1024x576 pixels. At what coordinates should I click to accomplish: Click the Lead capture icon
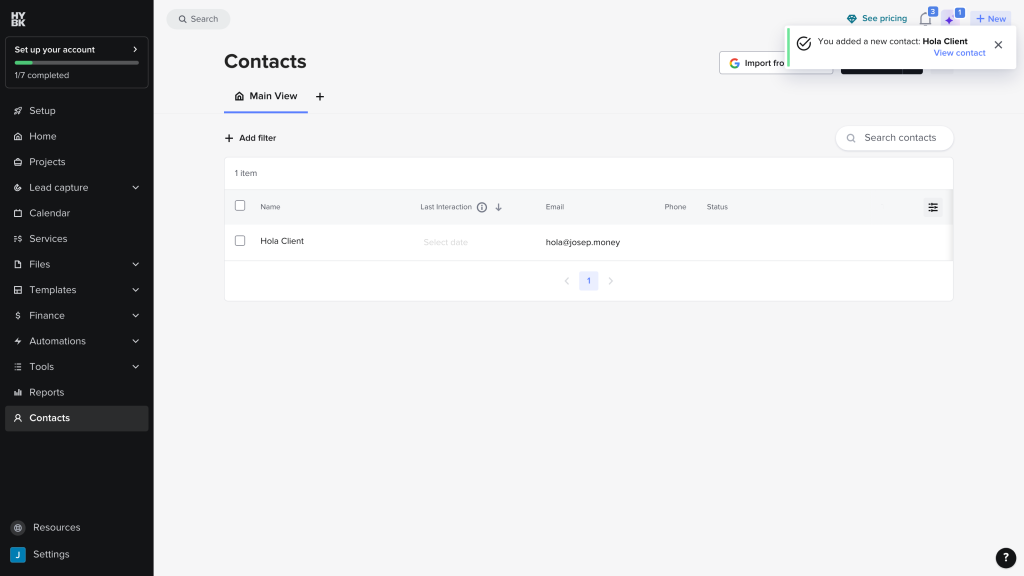pyautogui.click(x=18, y=187)
